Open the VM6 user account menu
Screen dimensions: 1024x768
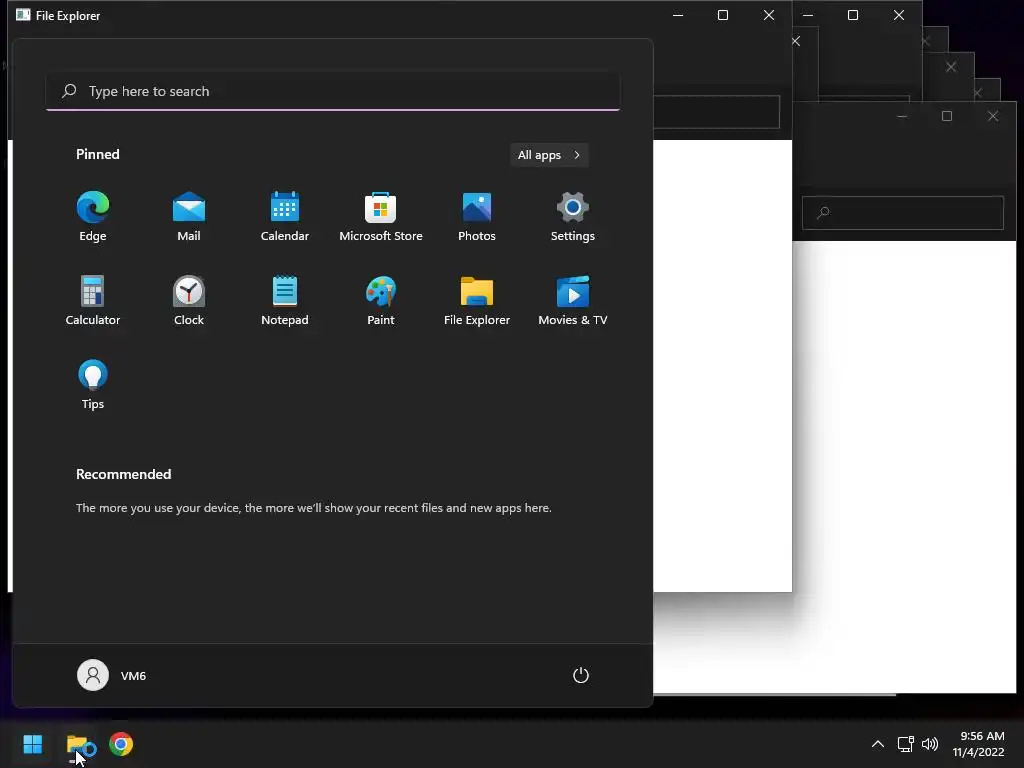[x=112, y=675]
